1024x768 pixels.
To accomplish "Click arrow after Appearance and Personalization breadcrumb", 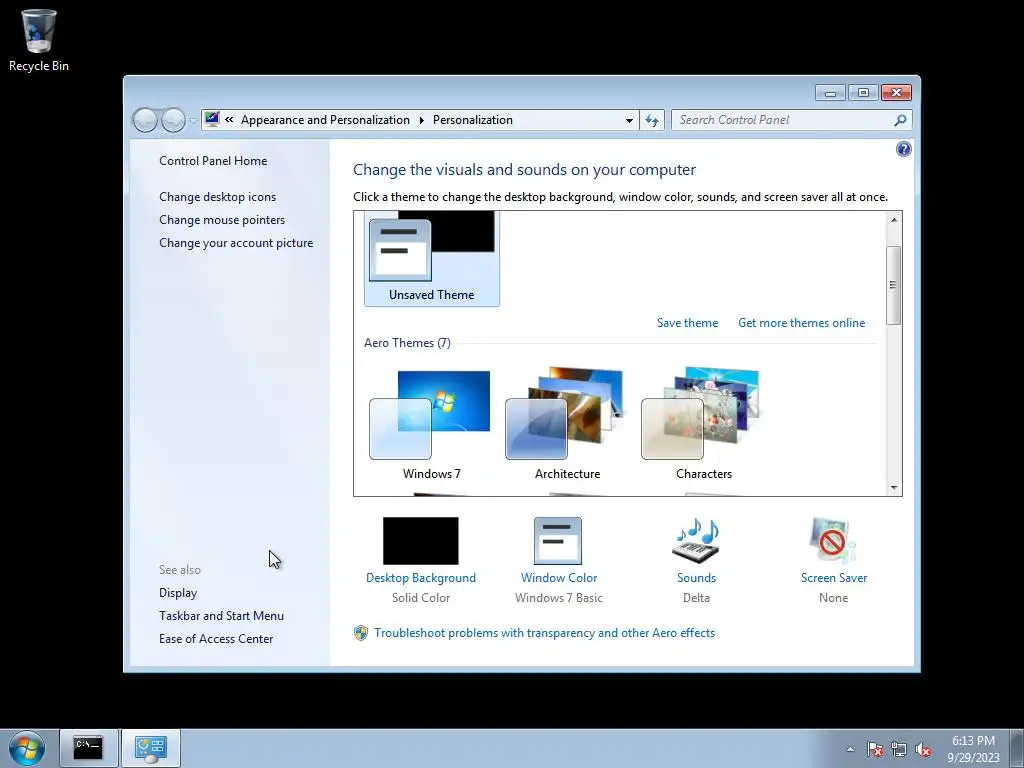I will tap(421, 120).
